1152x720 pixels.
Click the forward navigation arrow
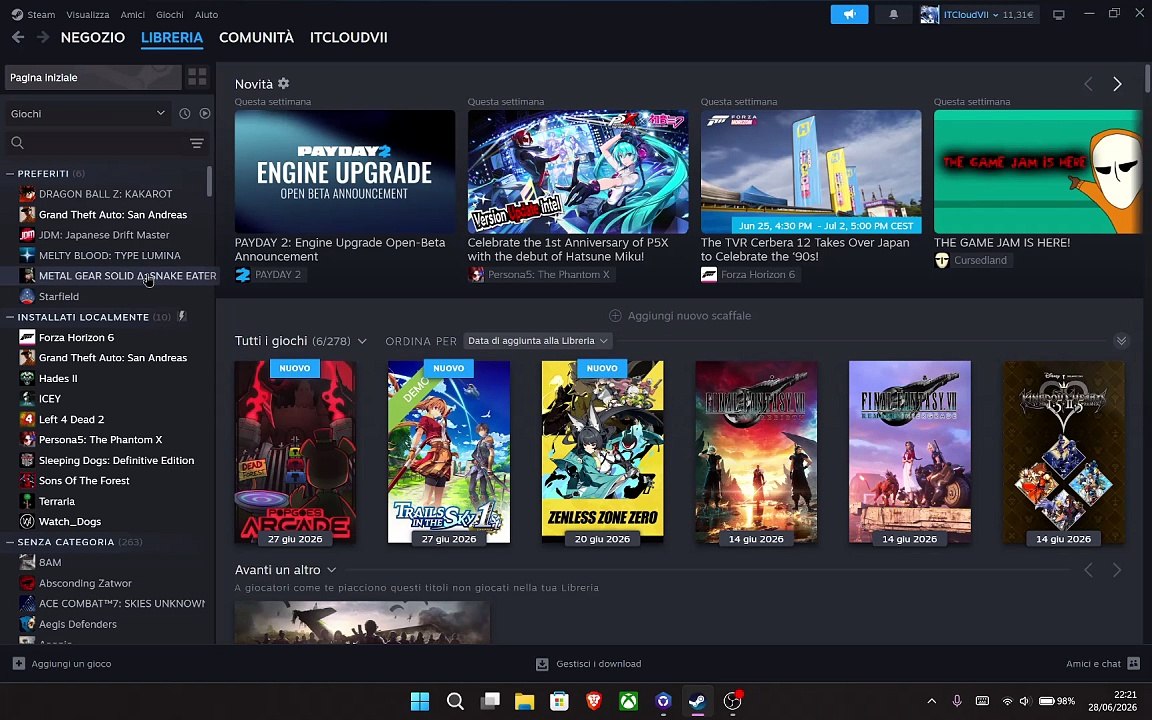(x=43, y=37)
